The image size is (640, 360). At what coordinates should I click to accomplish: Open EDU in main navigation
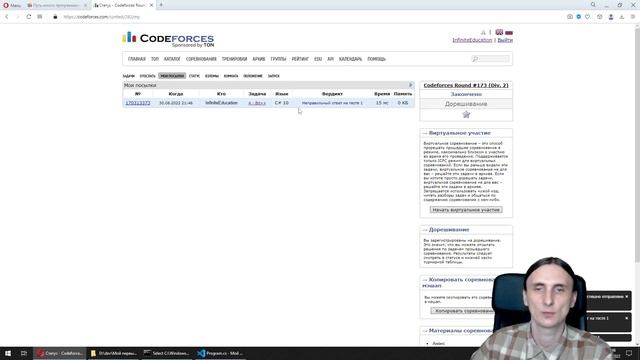coord(318,59)
